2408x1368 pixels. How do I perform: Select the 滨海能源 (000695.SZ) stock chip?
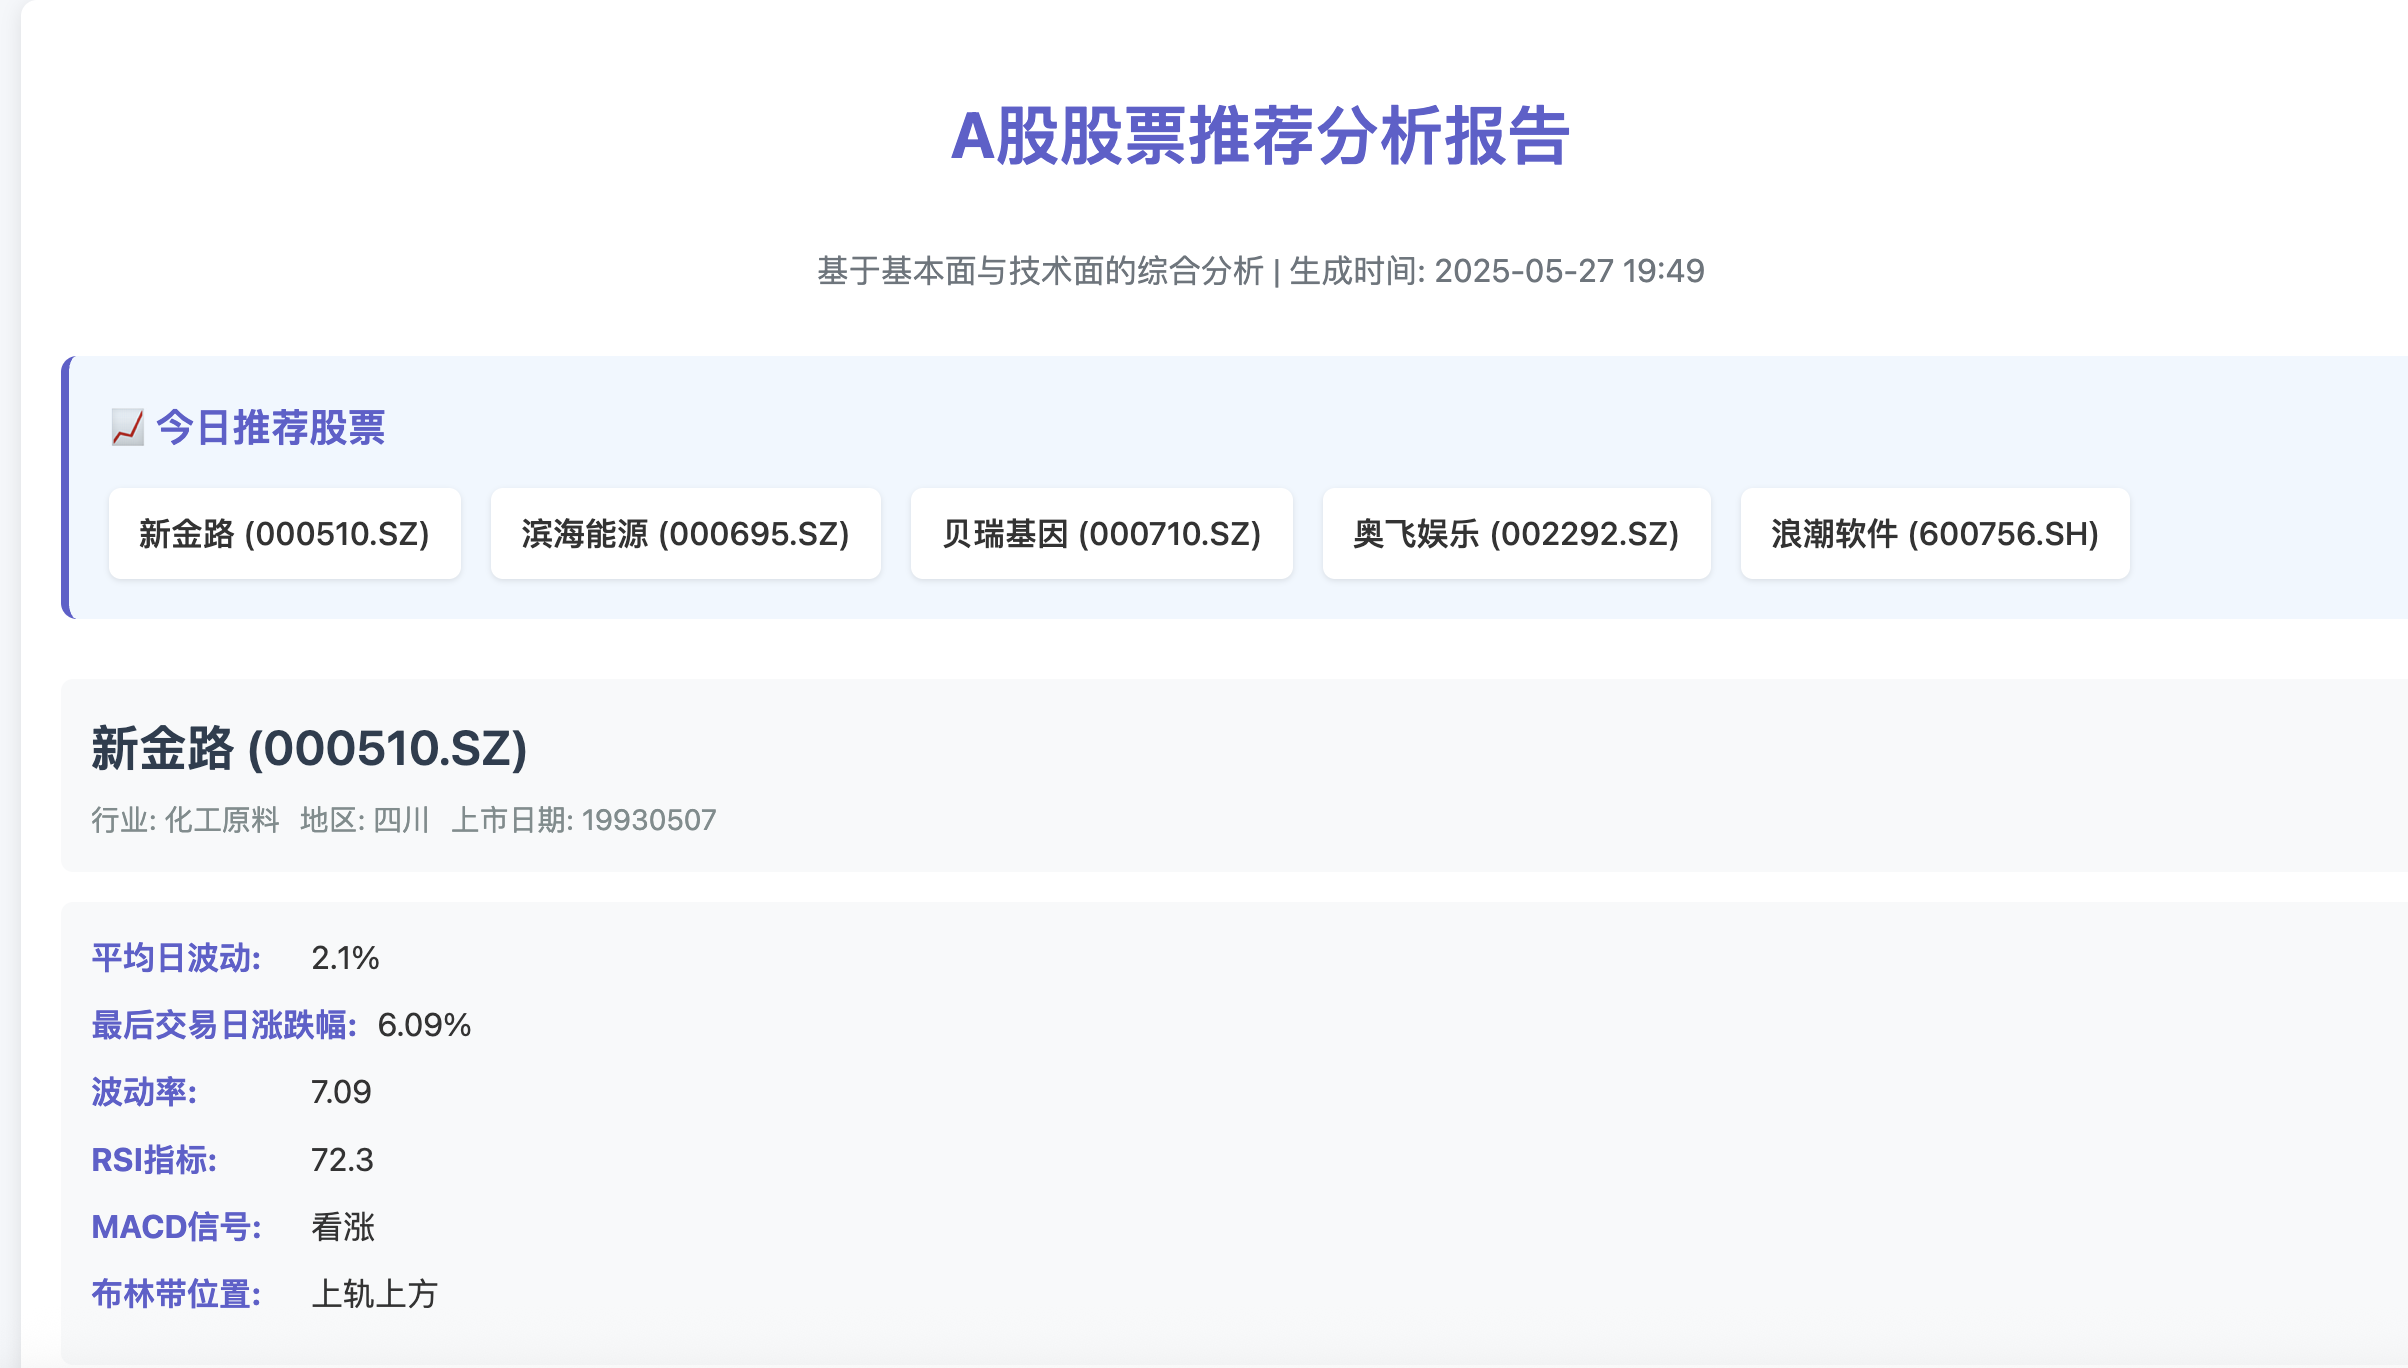686,534
